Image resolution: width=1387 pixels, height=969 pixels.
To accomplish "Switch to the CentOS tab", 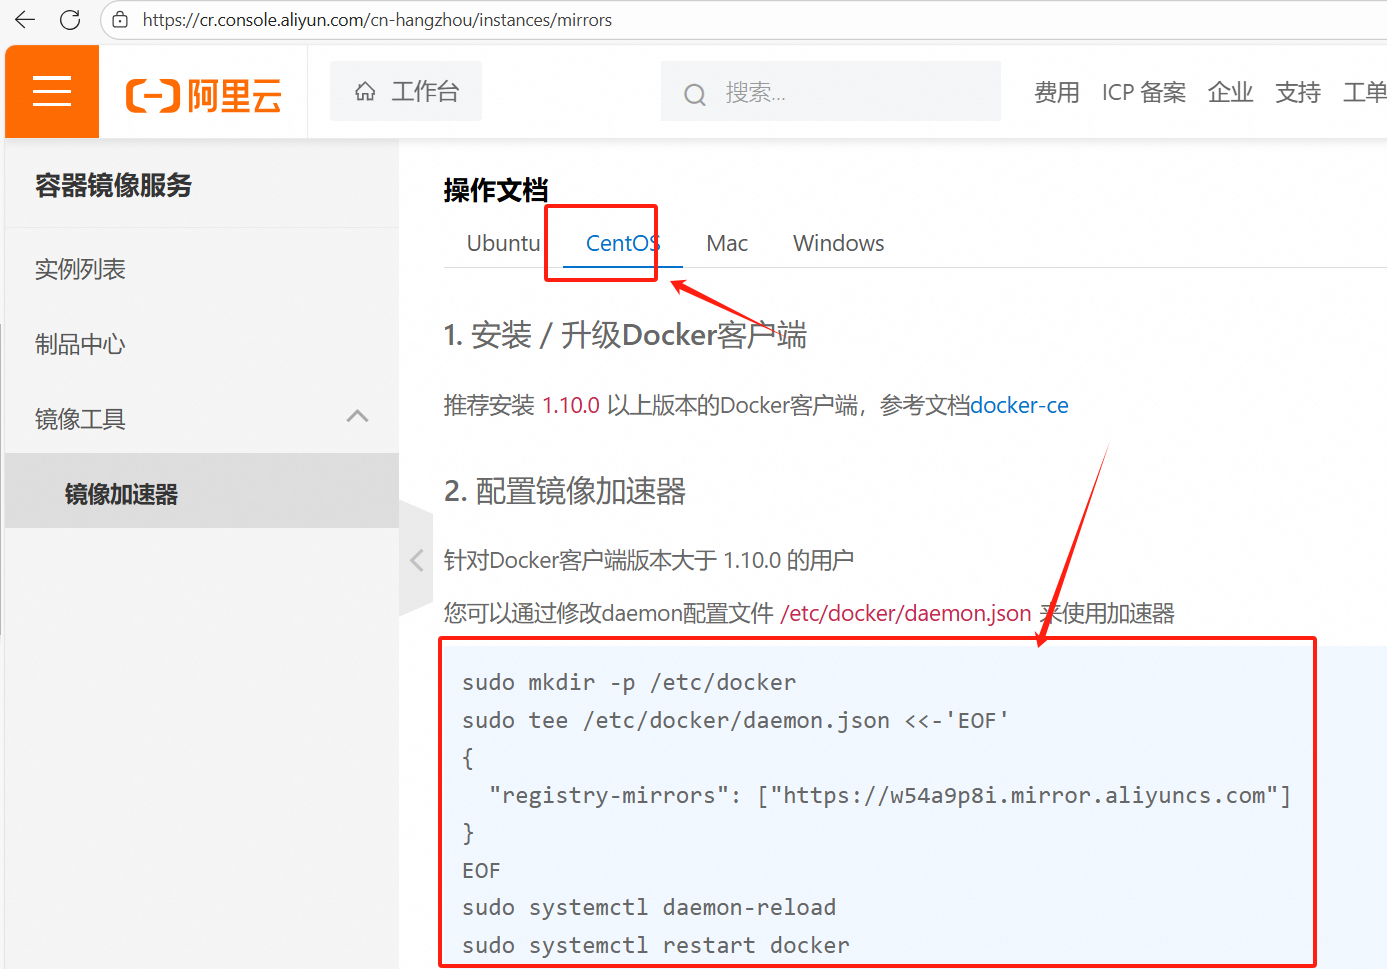I will tap(623, 243).
